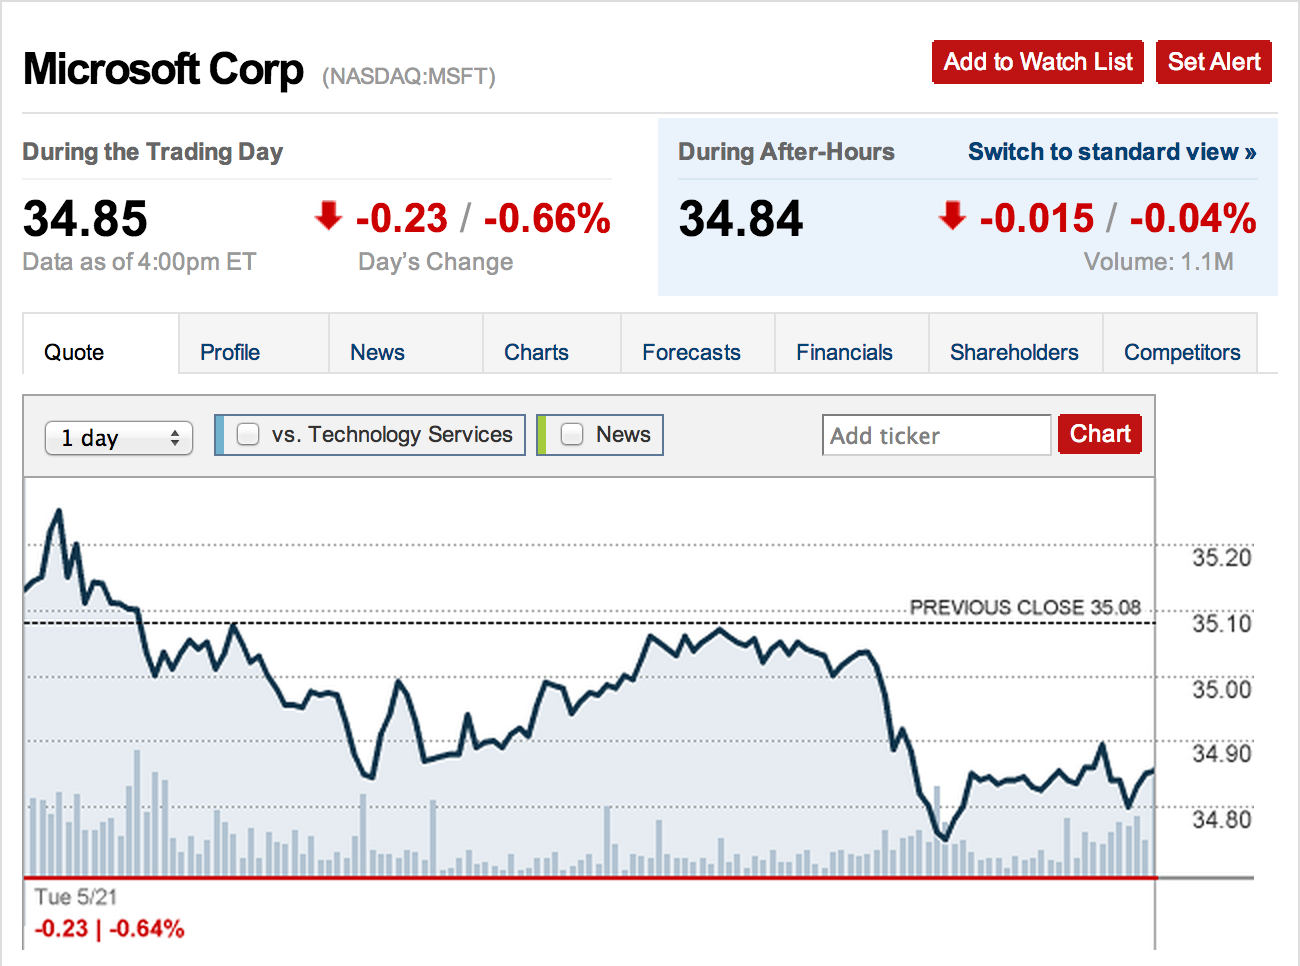This screenshot has width=1300, height=966.
Task: Click the after-hours red down arrow icon
Action: 952,215
